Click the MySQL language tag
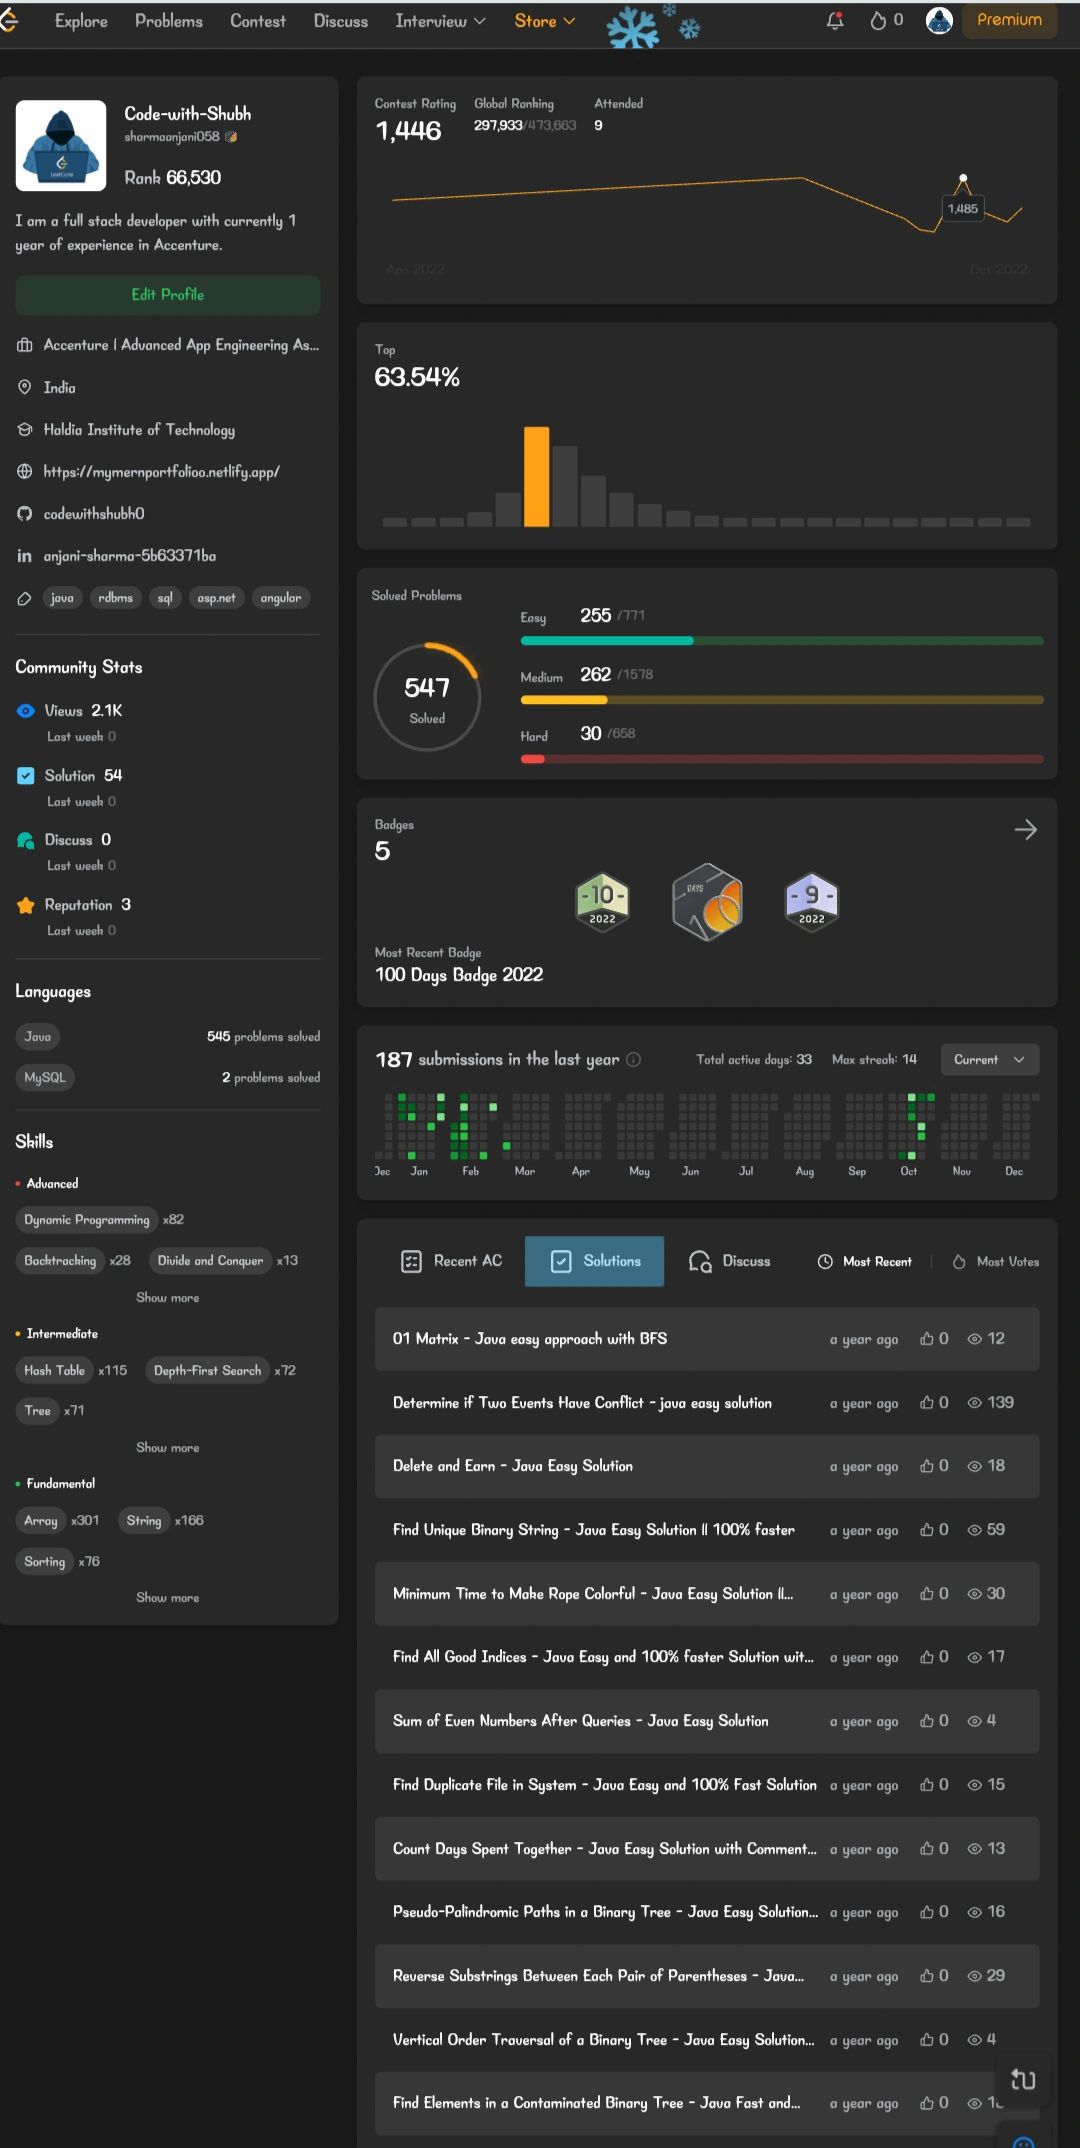This screenshot has width=1080, height=2148. 45,1078
